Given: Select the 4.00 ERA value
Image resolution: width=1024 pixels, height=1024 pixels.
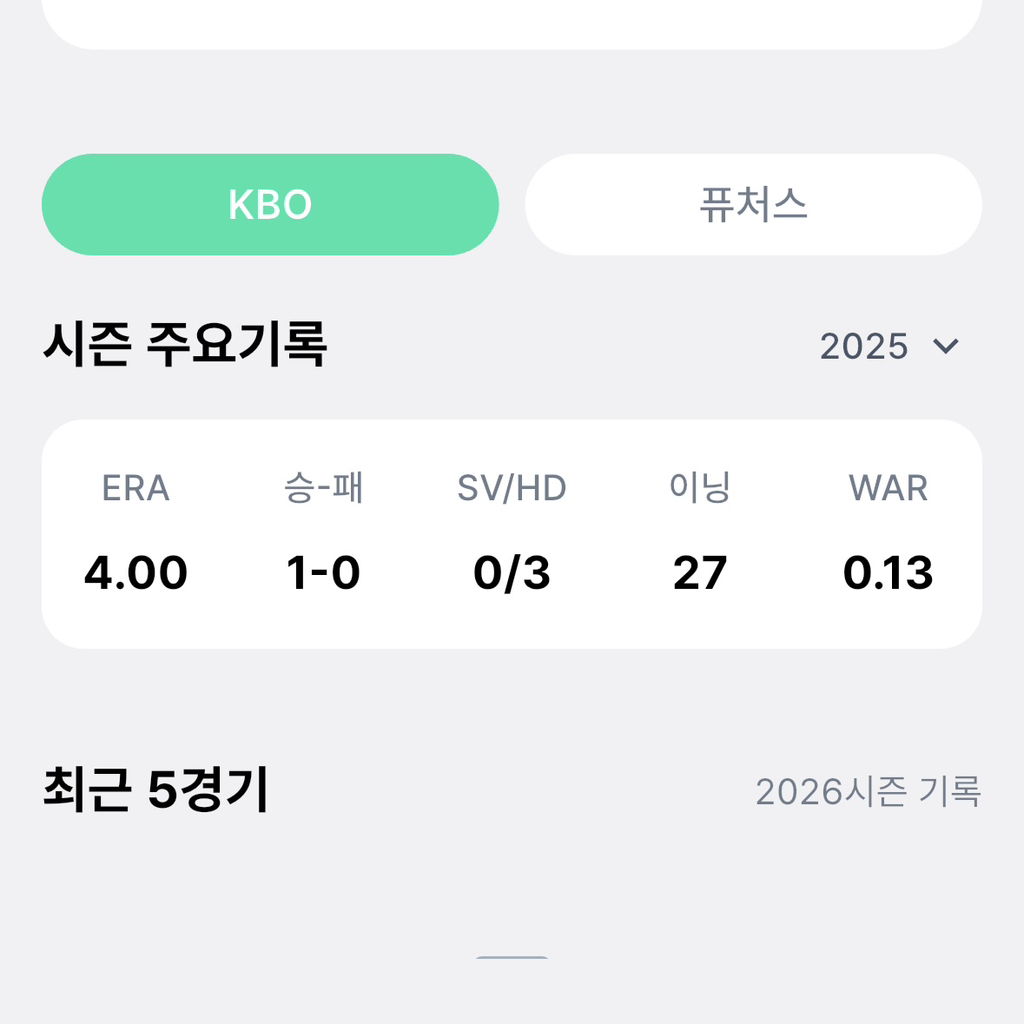Looking at the screenshot, I should [x=136, y=573].
